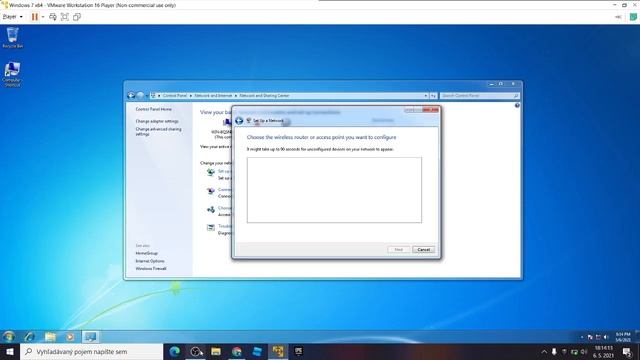Open Windows Firewall link under See also
This screenshot has height=360, width=640.
(x=151, y=269)
